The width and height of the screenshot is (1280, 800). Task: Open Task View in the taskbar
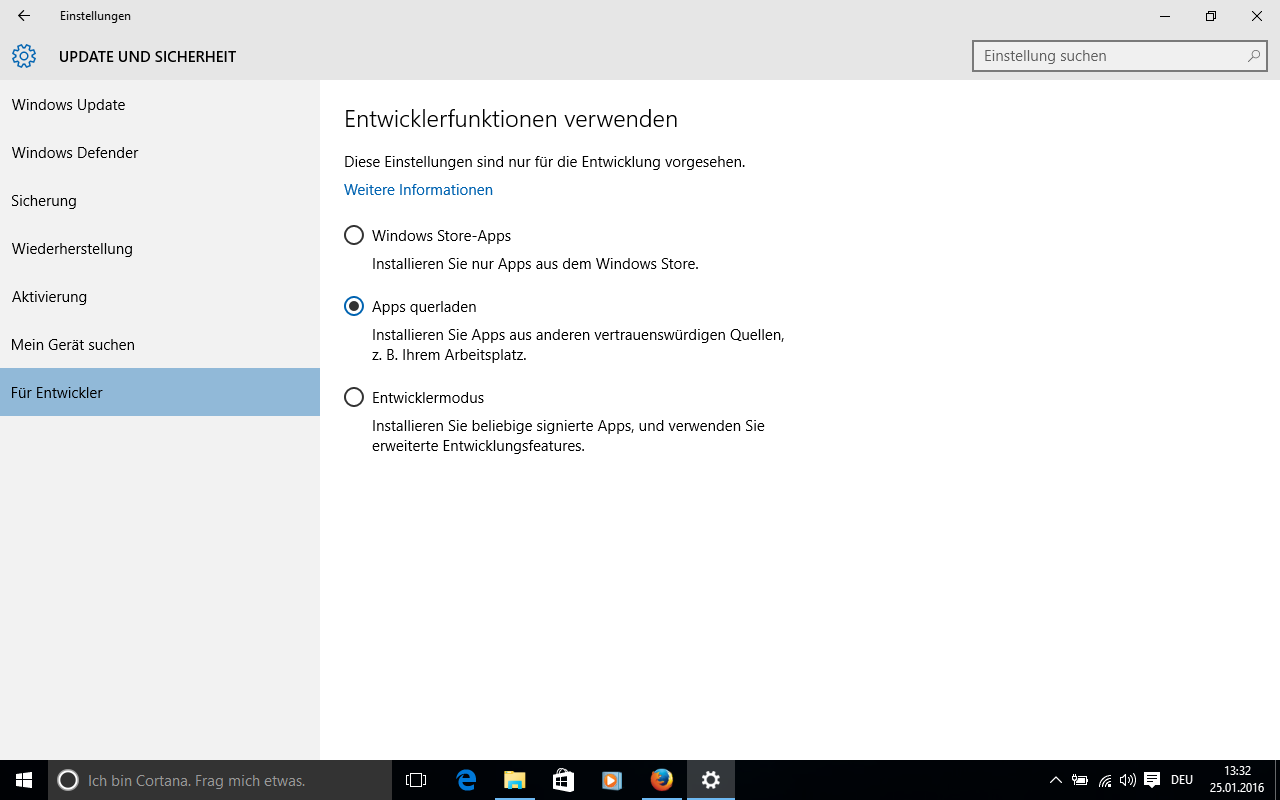tap(416, 780)
